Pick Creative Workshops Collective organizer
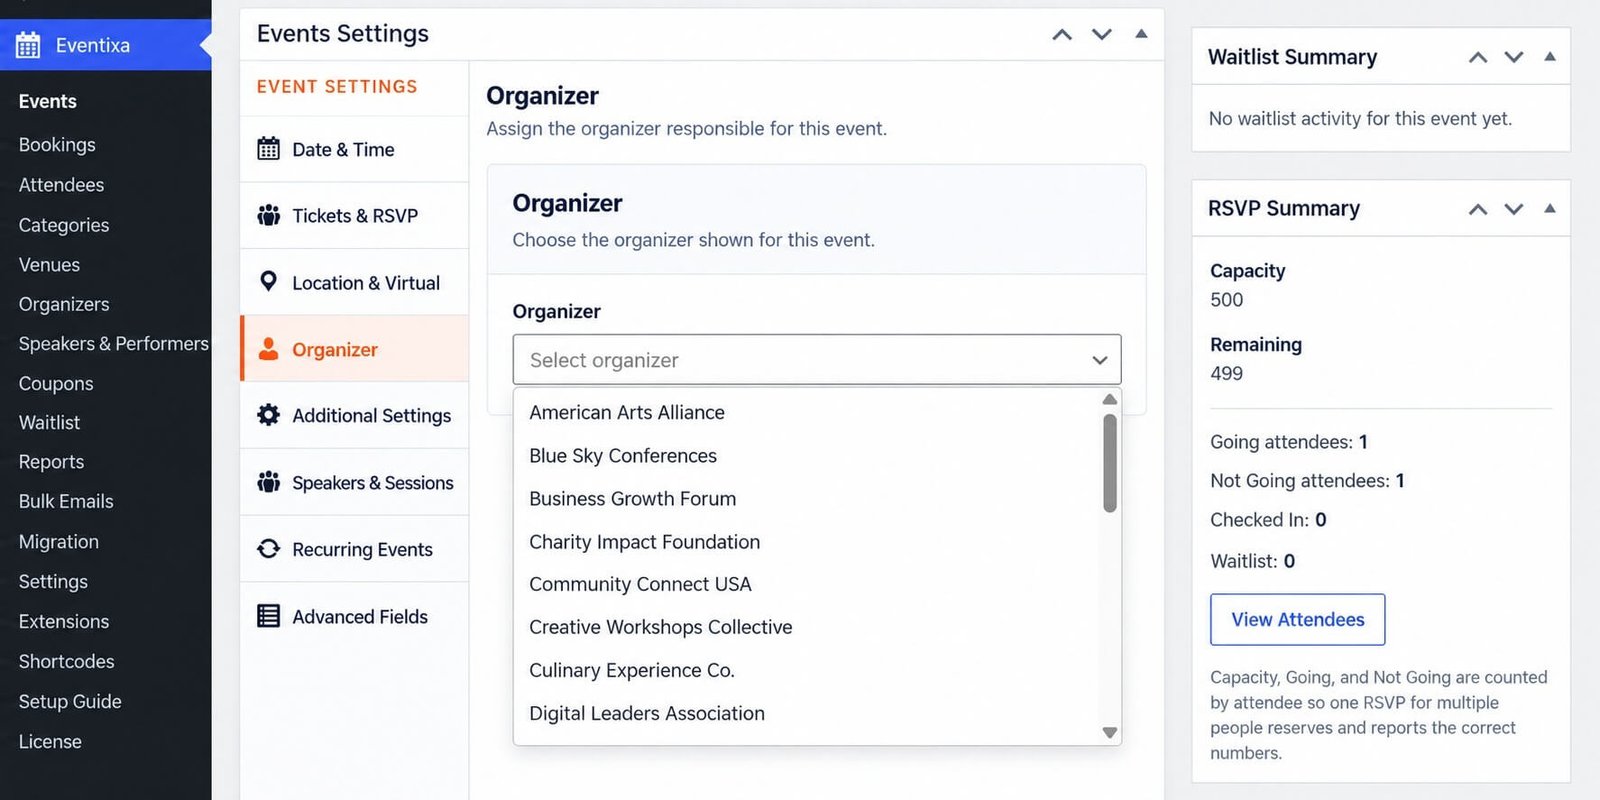The image size is (1600, 800). 661,627
